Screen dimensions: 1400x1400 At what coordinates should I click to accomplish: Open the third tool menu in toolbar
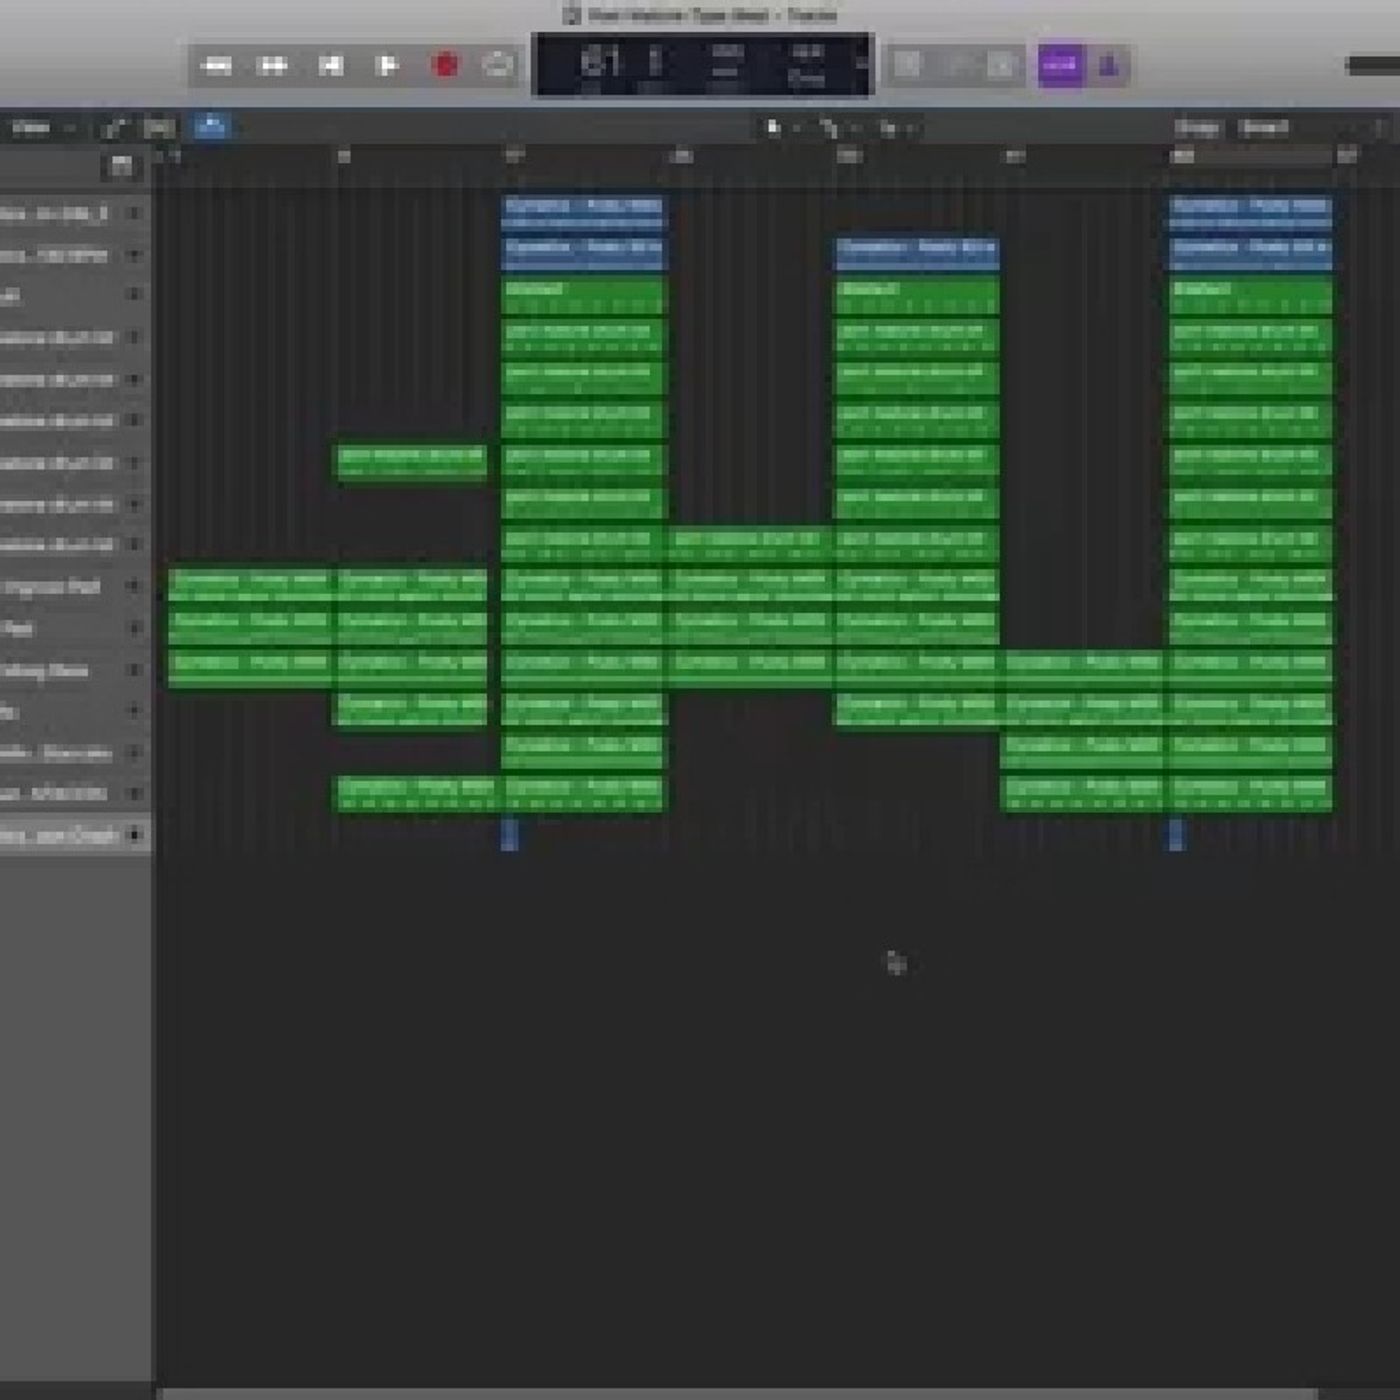click(x=895, y=127)
